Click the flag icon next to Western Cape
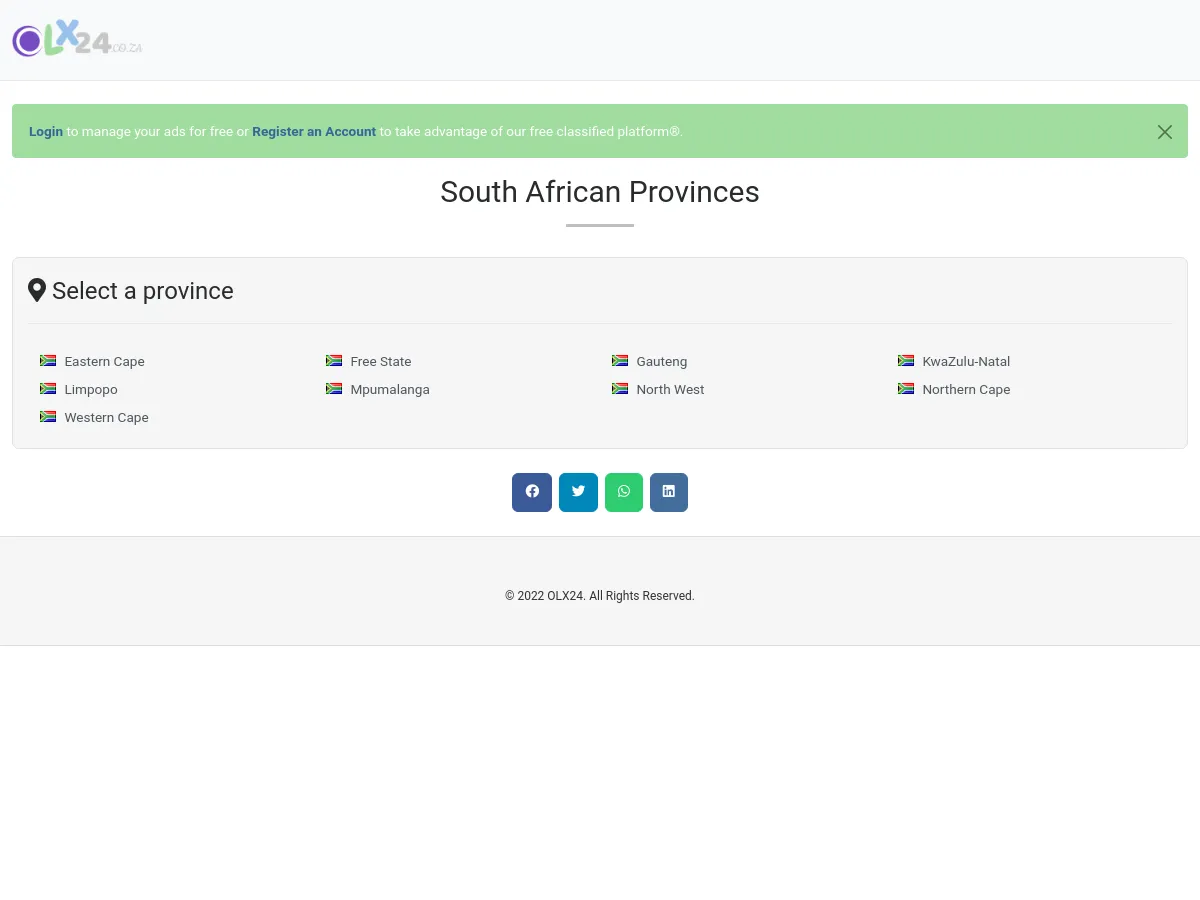1200x900 pixels. [48, 416]
